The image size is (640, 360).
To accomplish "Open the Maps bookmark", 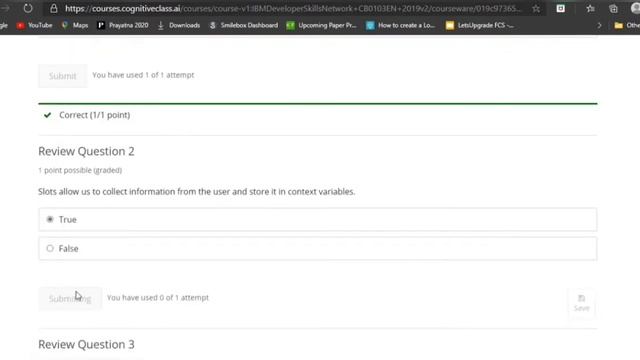I will [x=75, y=25].
